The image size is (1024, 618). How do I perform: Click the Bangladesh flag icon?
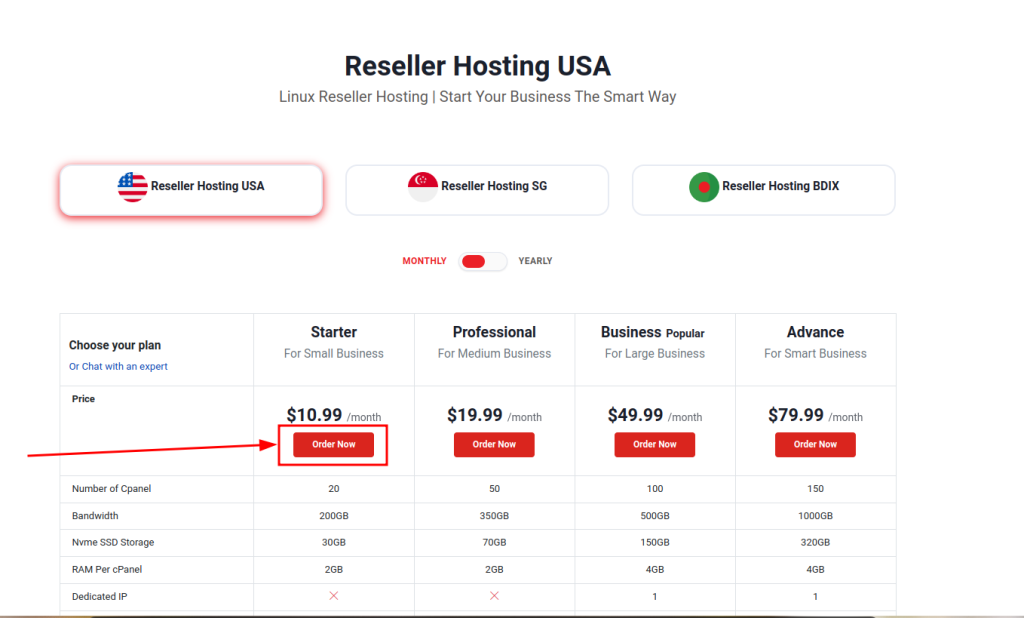point(704,187)
